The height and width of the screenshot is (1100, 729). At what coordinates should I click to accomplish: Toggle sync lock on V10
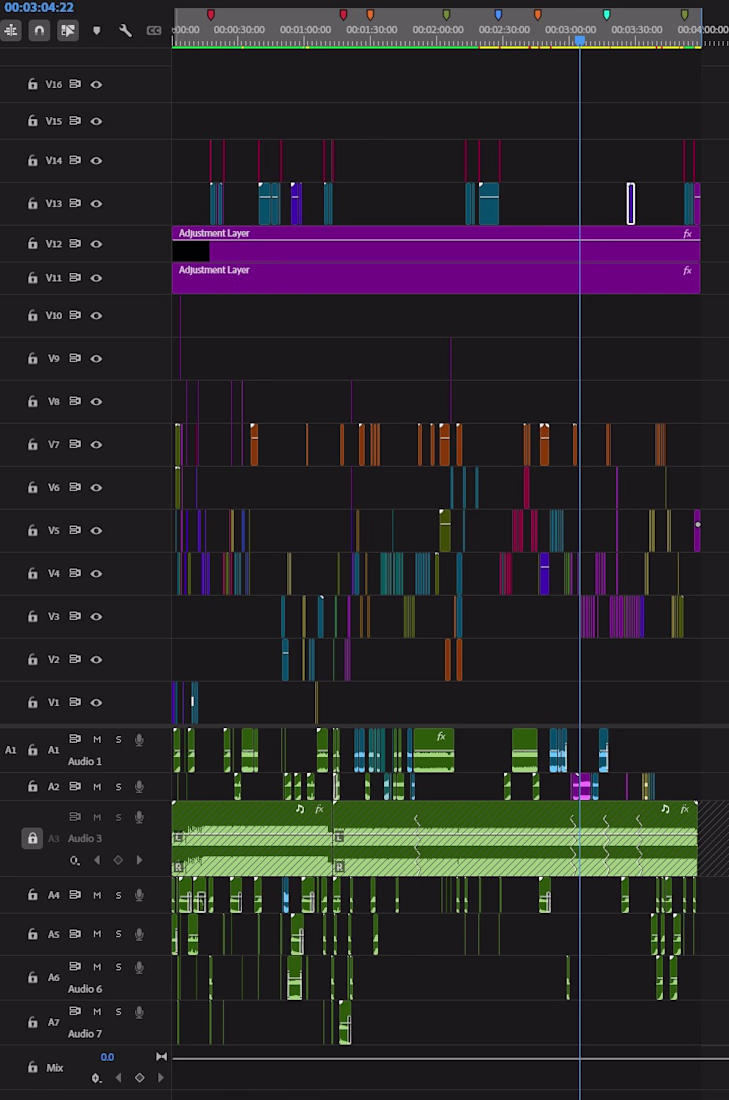pyautogui.click(x=75, y=315)
